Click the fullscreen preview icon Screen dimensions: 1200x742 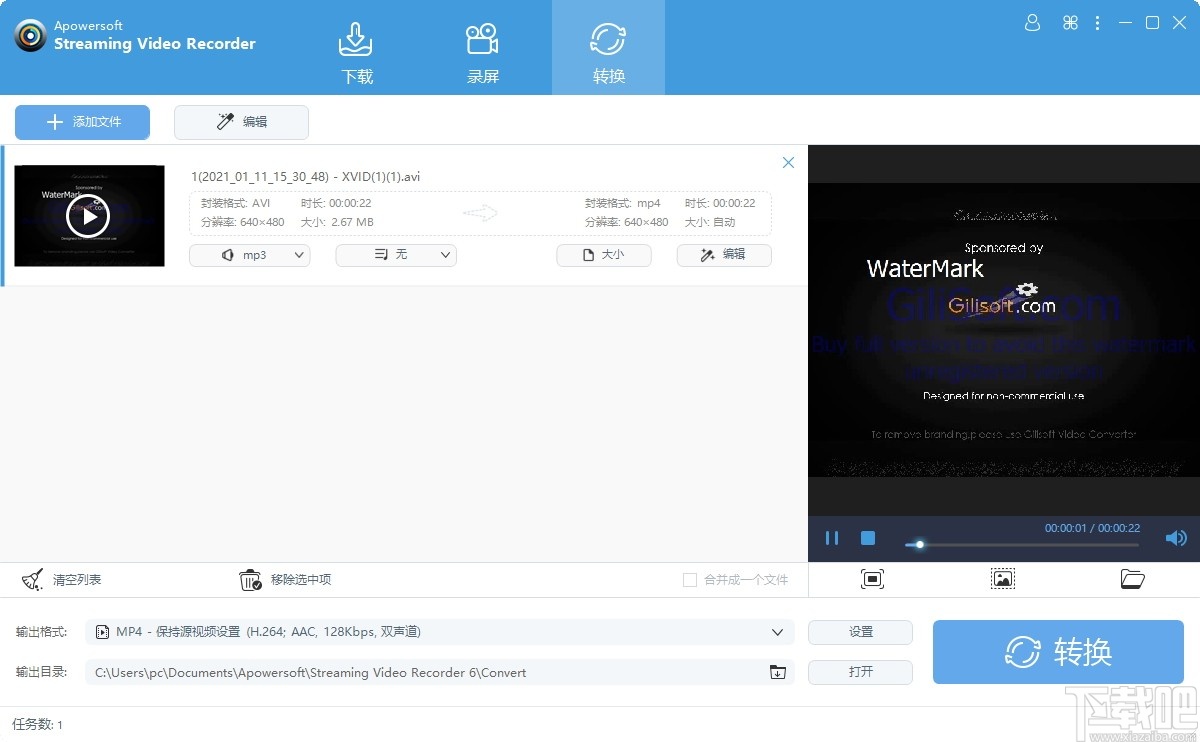click(871, 579)
